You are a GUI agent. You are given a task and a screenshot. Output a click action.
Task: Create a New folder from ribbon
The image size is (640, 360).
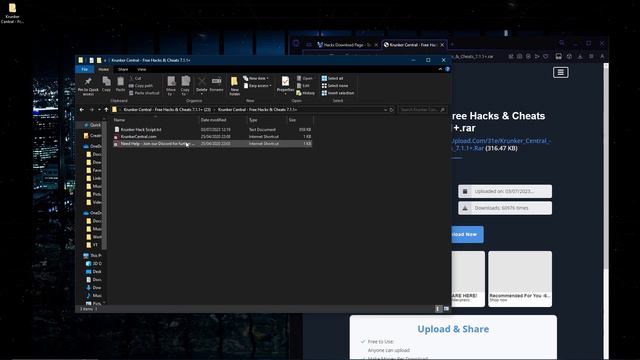234,86
